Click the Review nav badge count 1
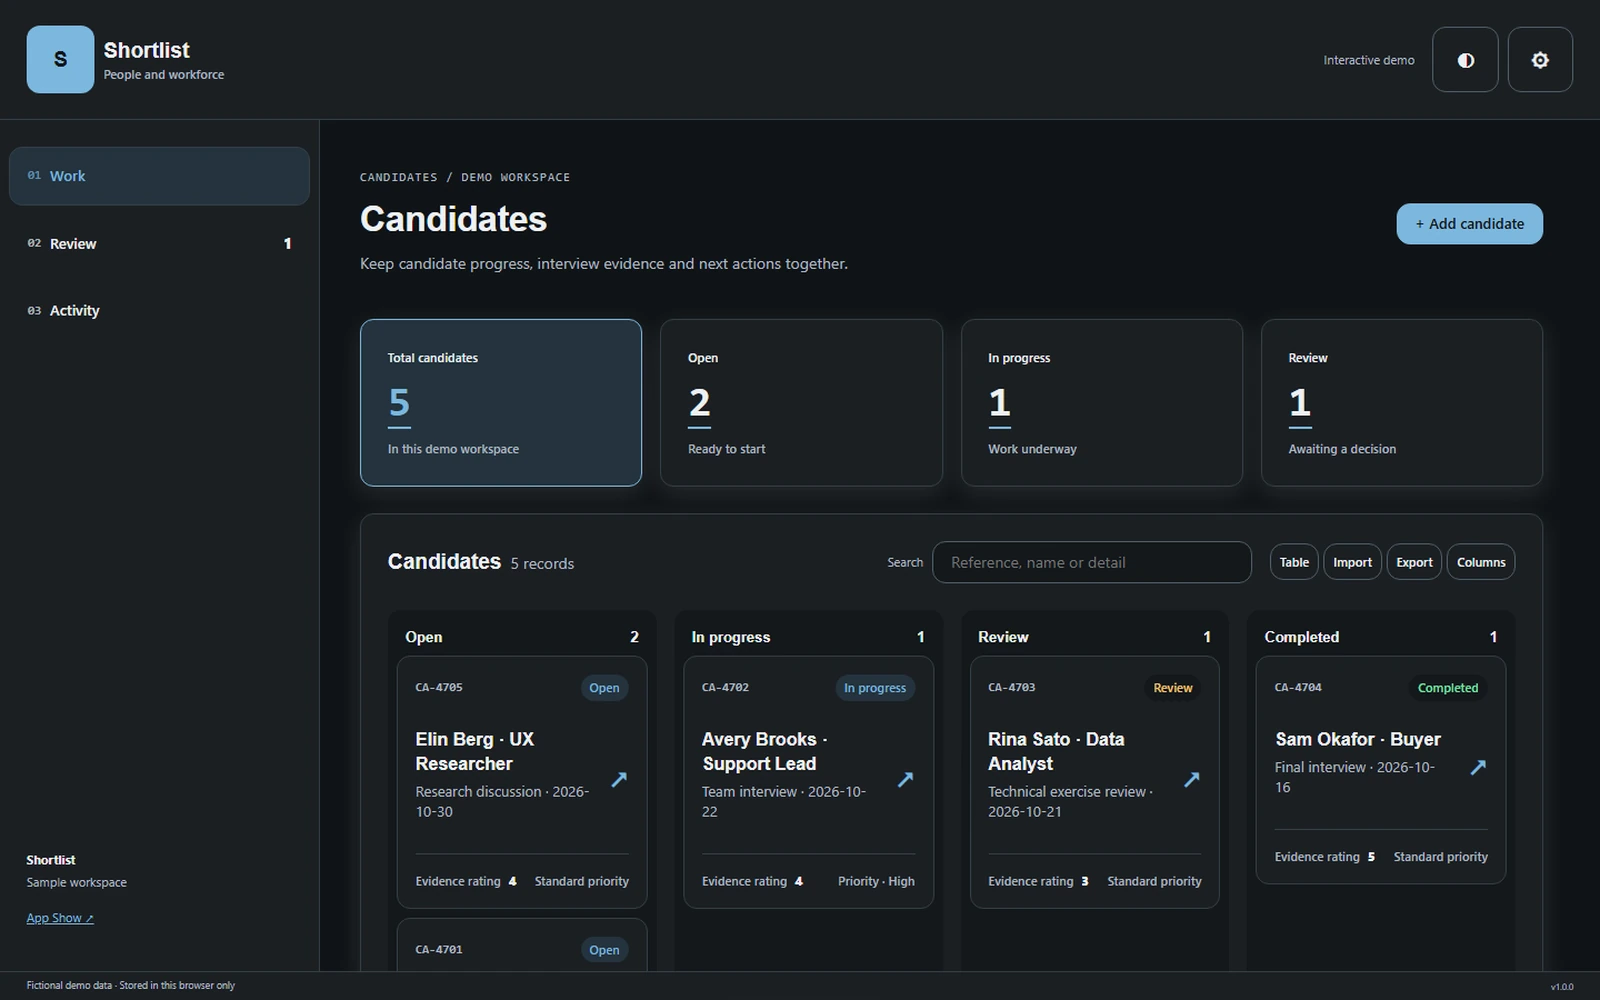Image resolution: width=1600 pixels, height=1000 pixels. (x=287, y=243)
